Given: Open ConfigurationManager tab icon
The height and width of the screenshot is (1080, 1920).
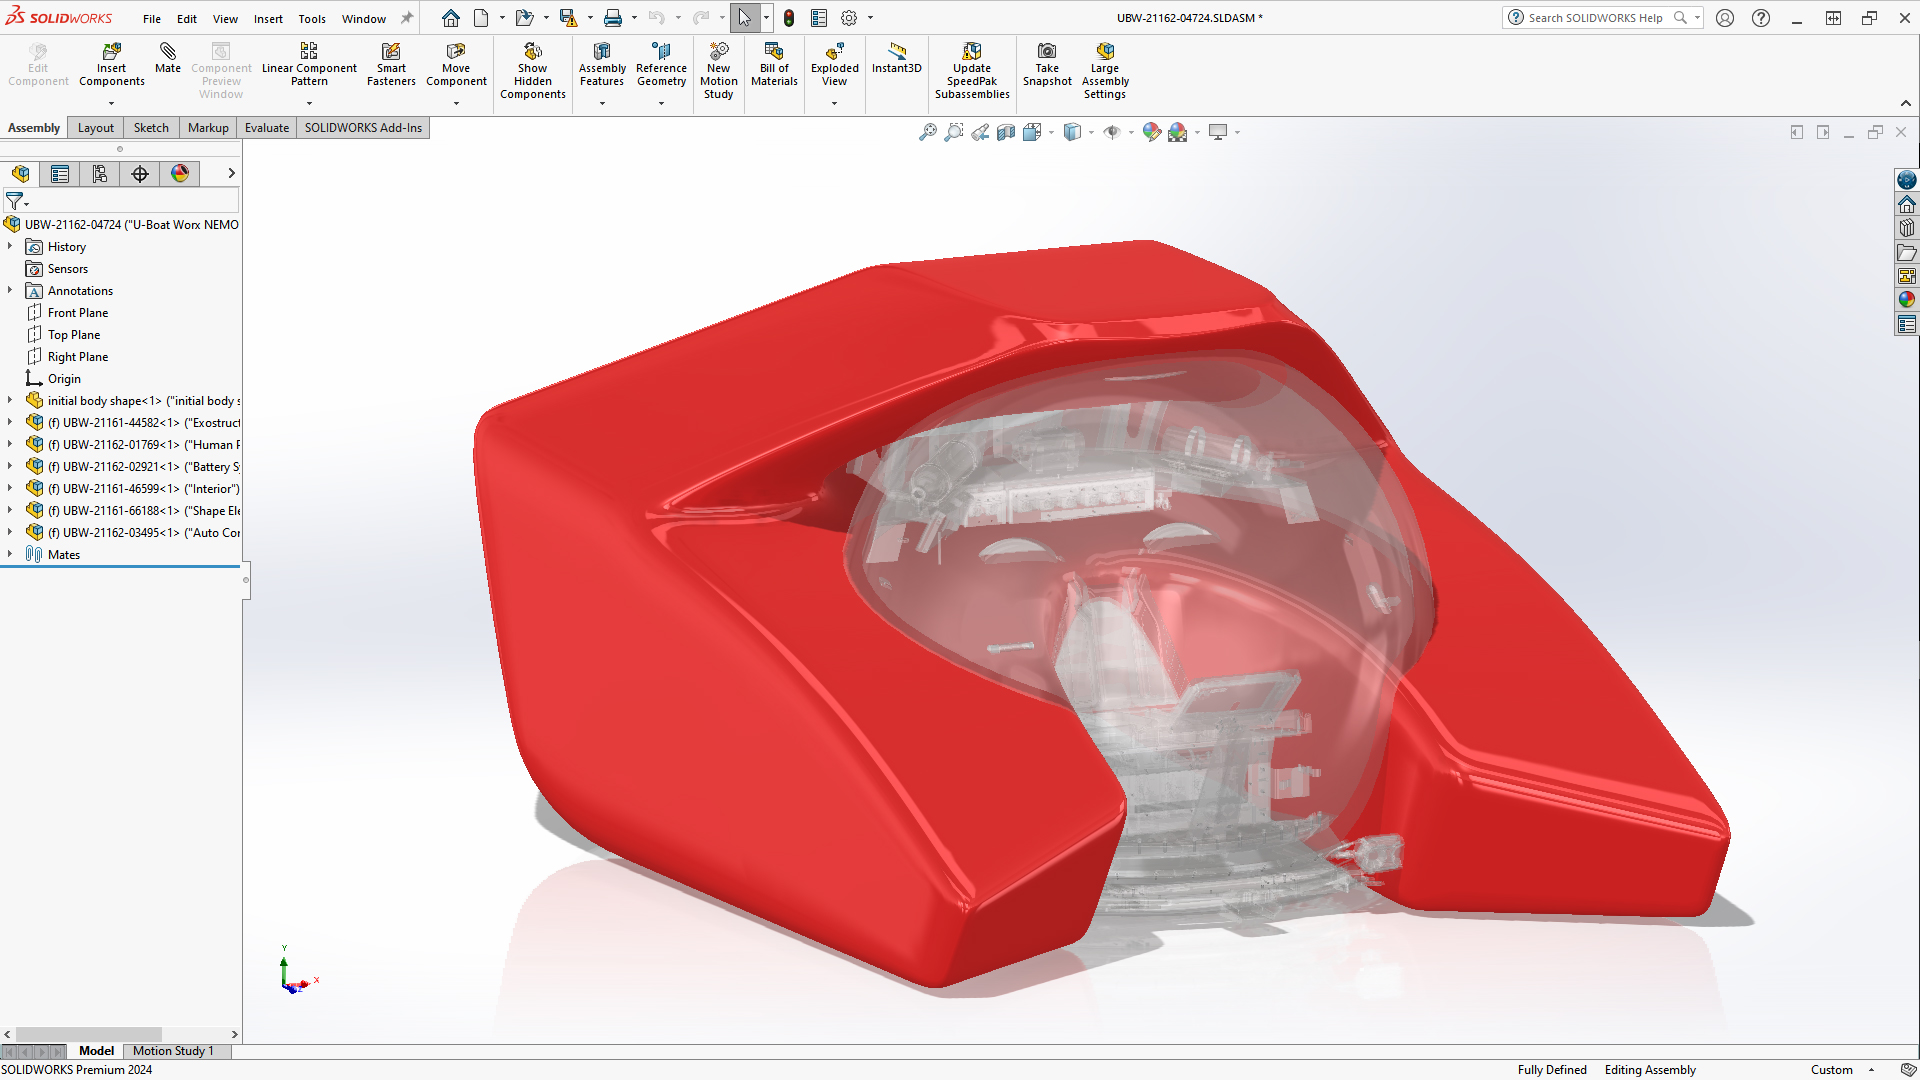Looking at the screenshot, I should 100,174.
